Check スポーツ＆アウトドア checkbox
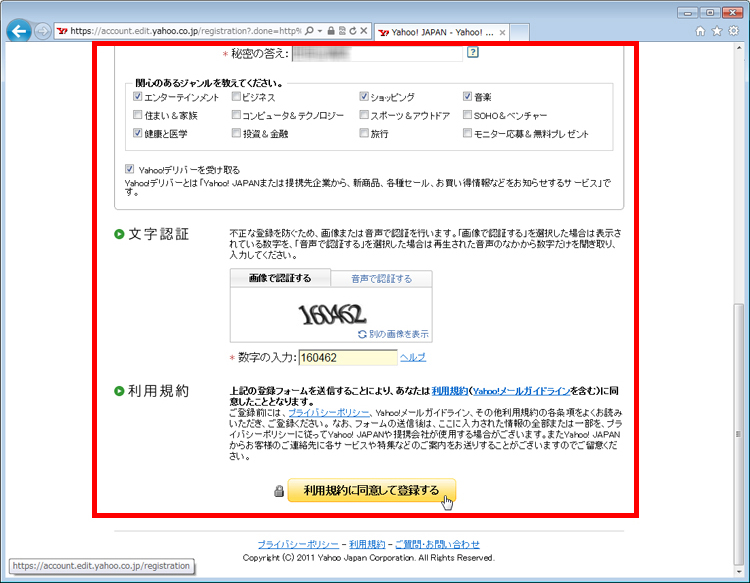Screen dimensions: 750x583 pyautogui.click(x=364, y=115)
